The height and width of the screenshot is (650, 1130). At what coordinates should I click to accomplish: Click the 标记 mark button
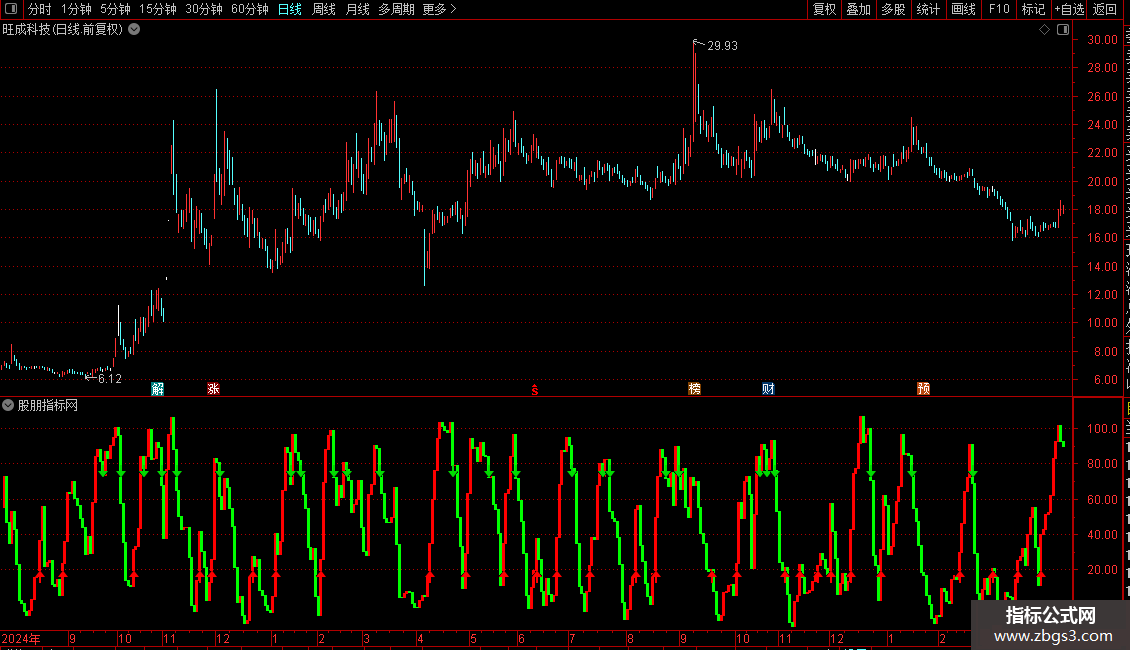tap(1033, 9)
